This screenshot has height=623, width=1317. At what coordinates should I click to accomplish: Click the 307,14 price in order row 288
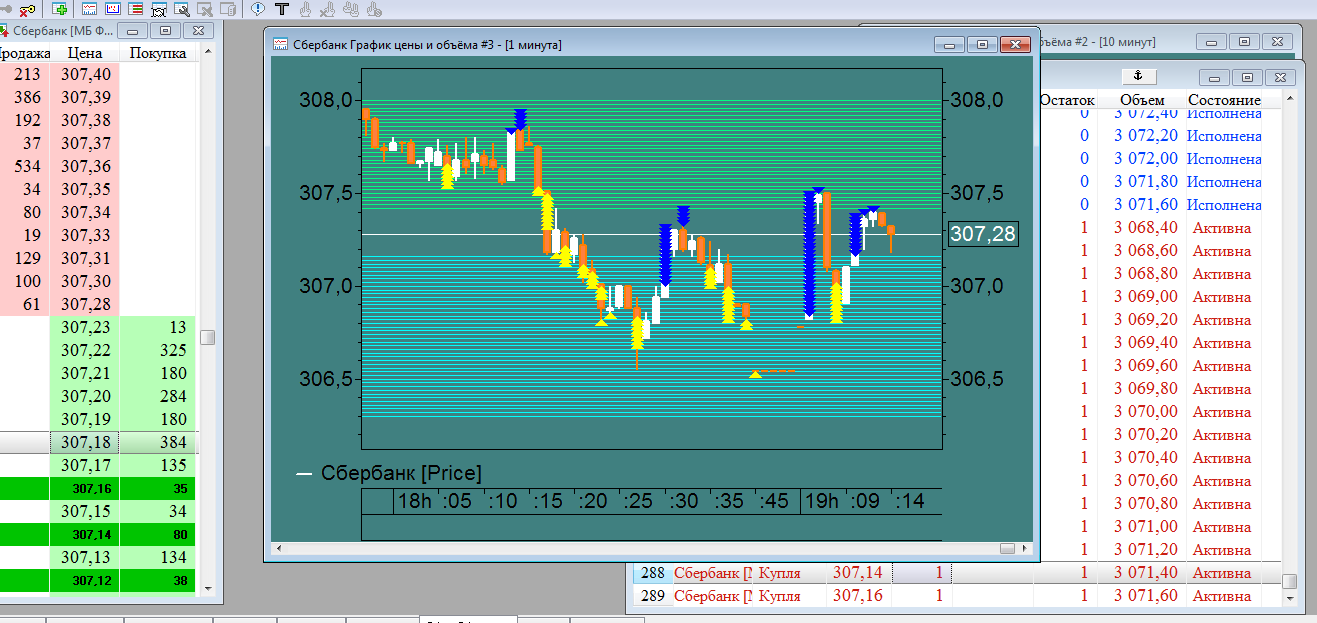click(859, 573)
